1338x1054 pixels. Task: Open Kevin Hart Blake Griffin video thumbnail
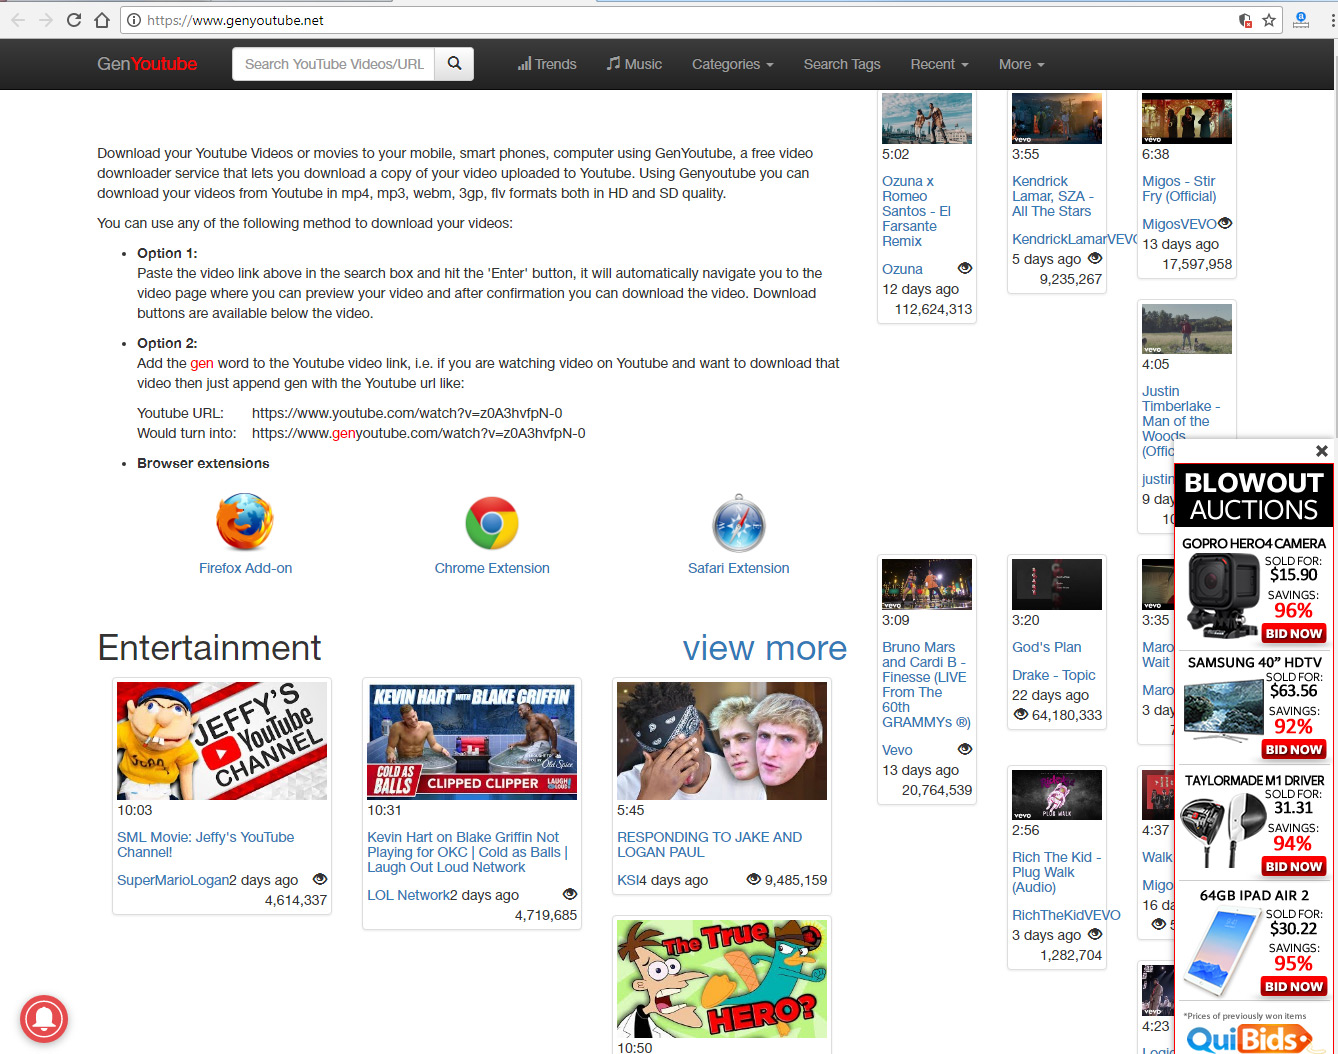(472, 741)
